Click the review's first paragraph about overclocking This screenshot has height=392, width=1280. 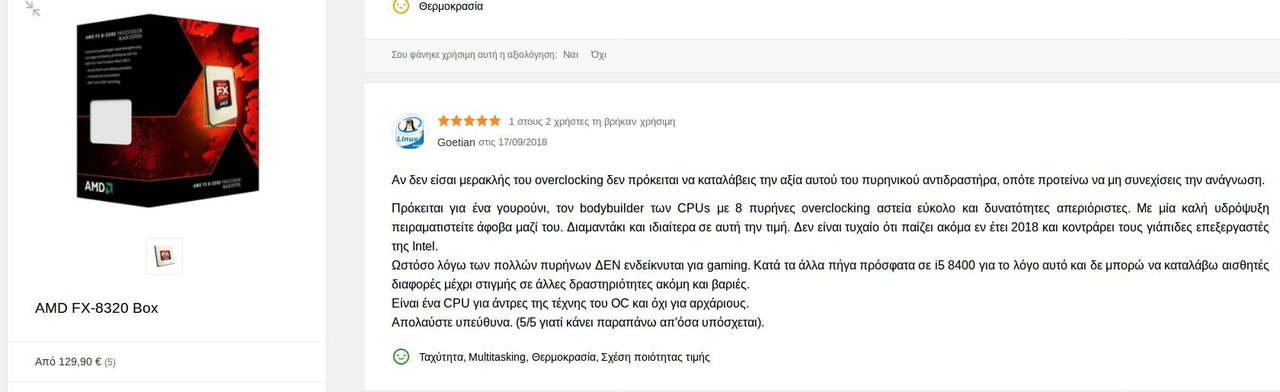[x=828, y=181]
